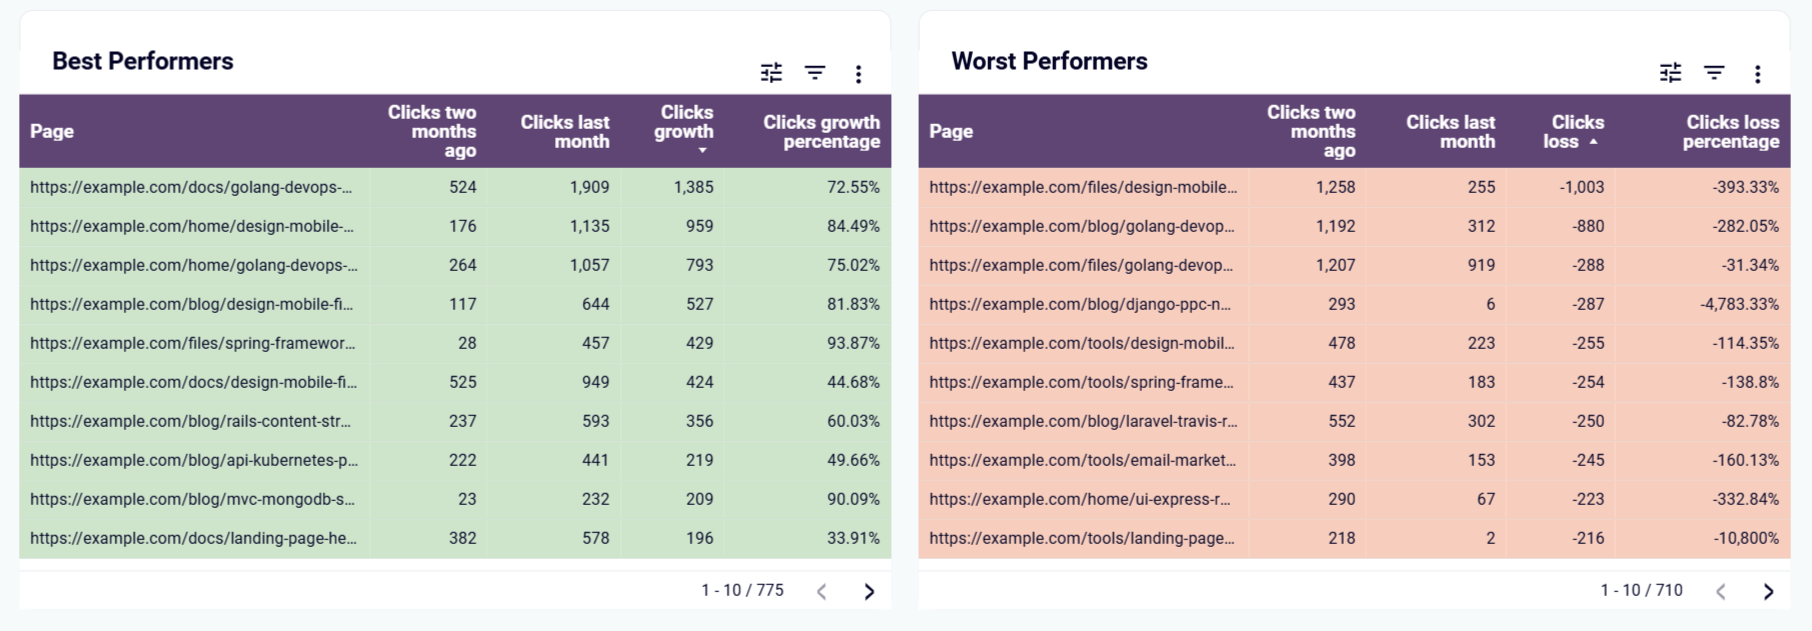Viewport: 1812px width, 631px height.
Task: Click filter icon in Worst Performers table
Action: [1714, 73]
